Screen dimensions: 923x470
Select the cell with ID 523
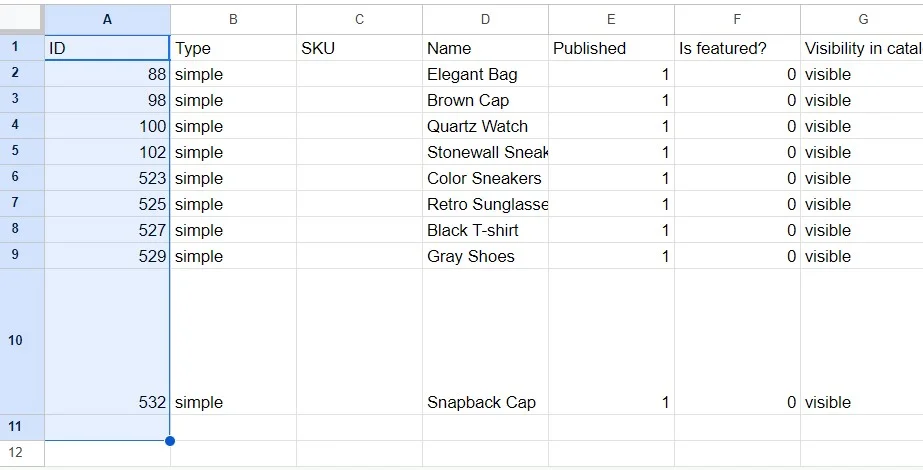[x=107, y=178]
